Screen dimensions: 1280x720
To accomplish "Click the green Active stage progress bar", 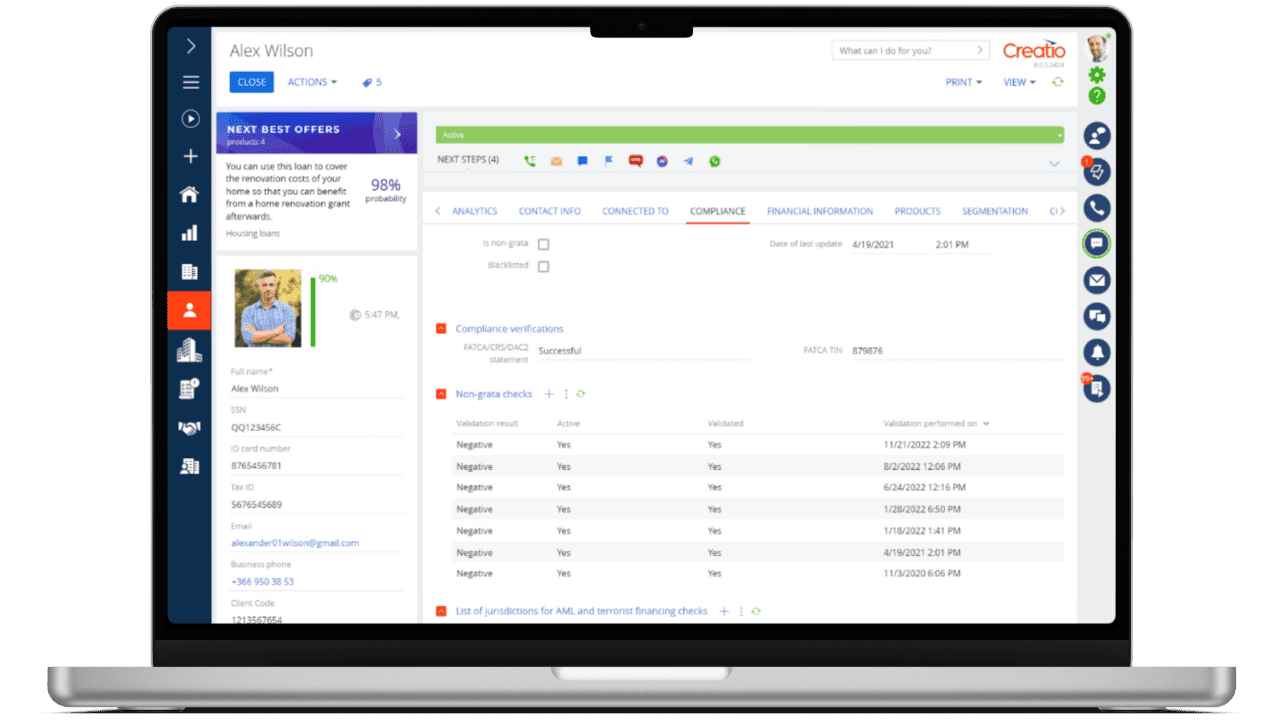I will tap(748, 135).
